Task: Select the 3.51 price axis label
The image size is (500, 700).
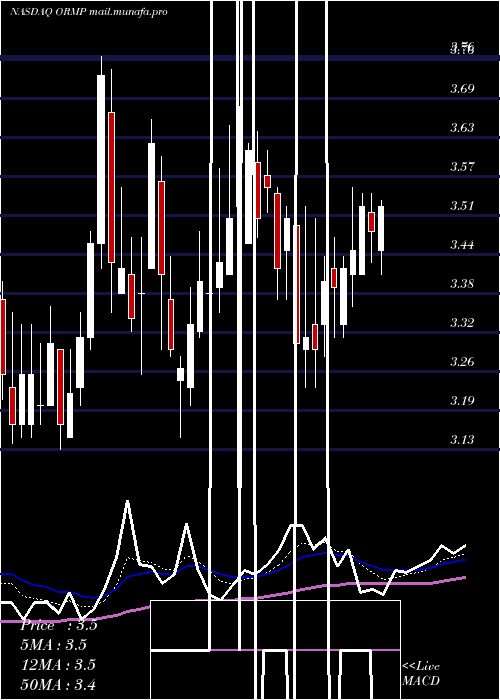Action: (x=462, y=206)
